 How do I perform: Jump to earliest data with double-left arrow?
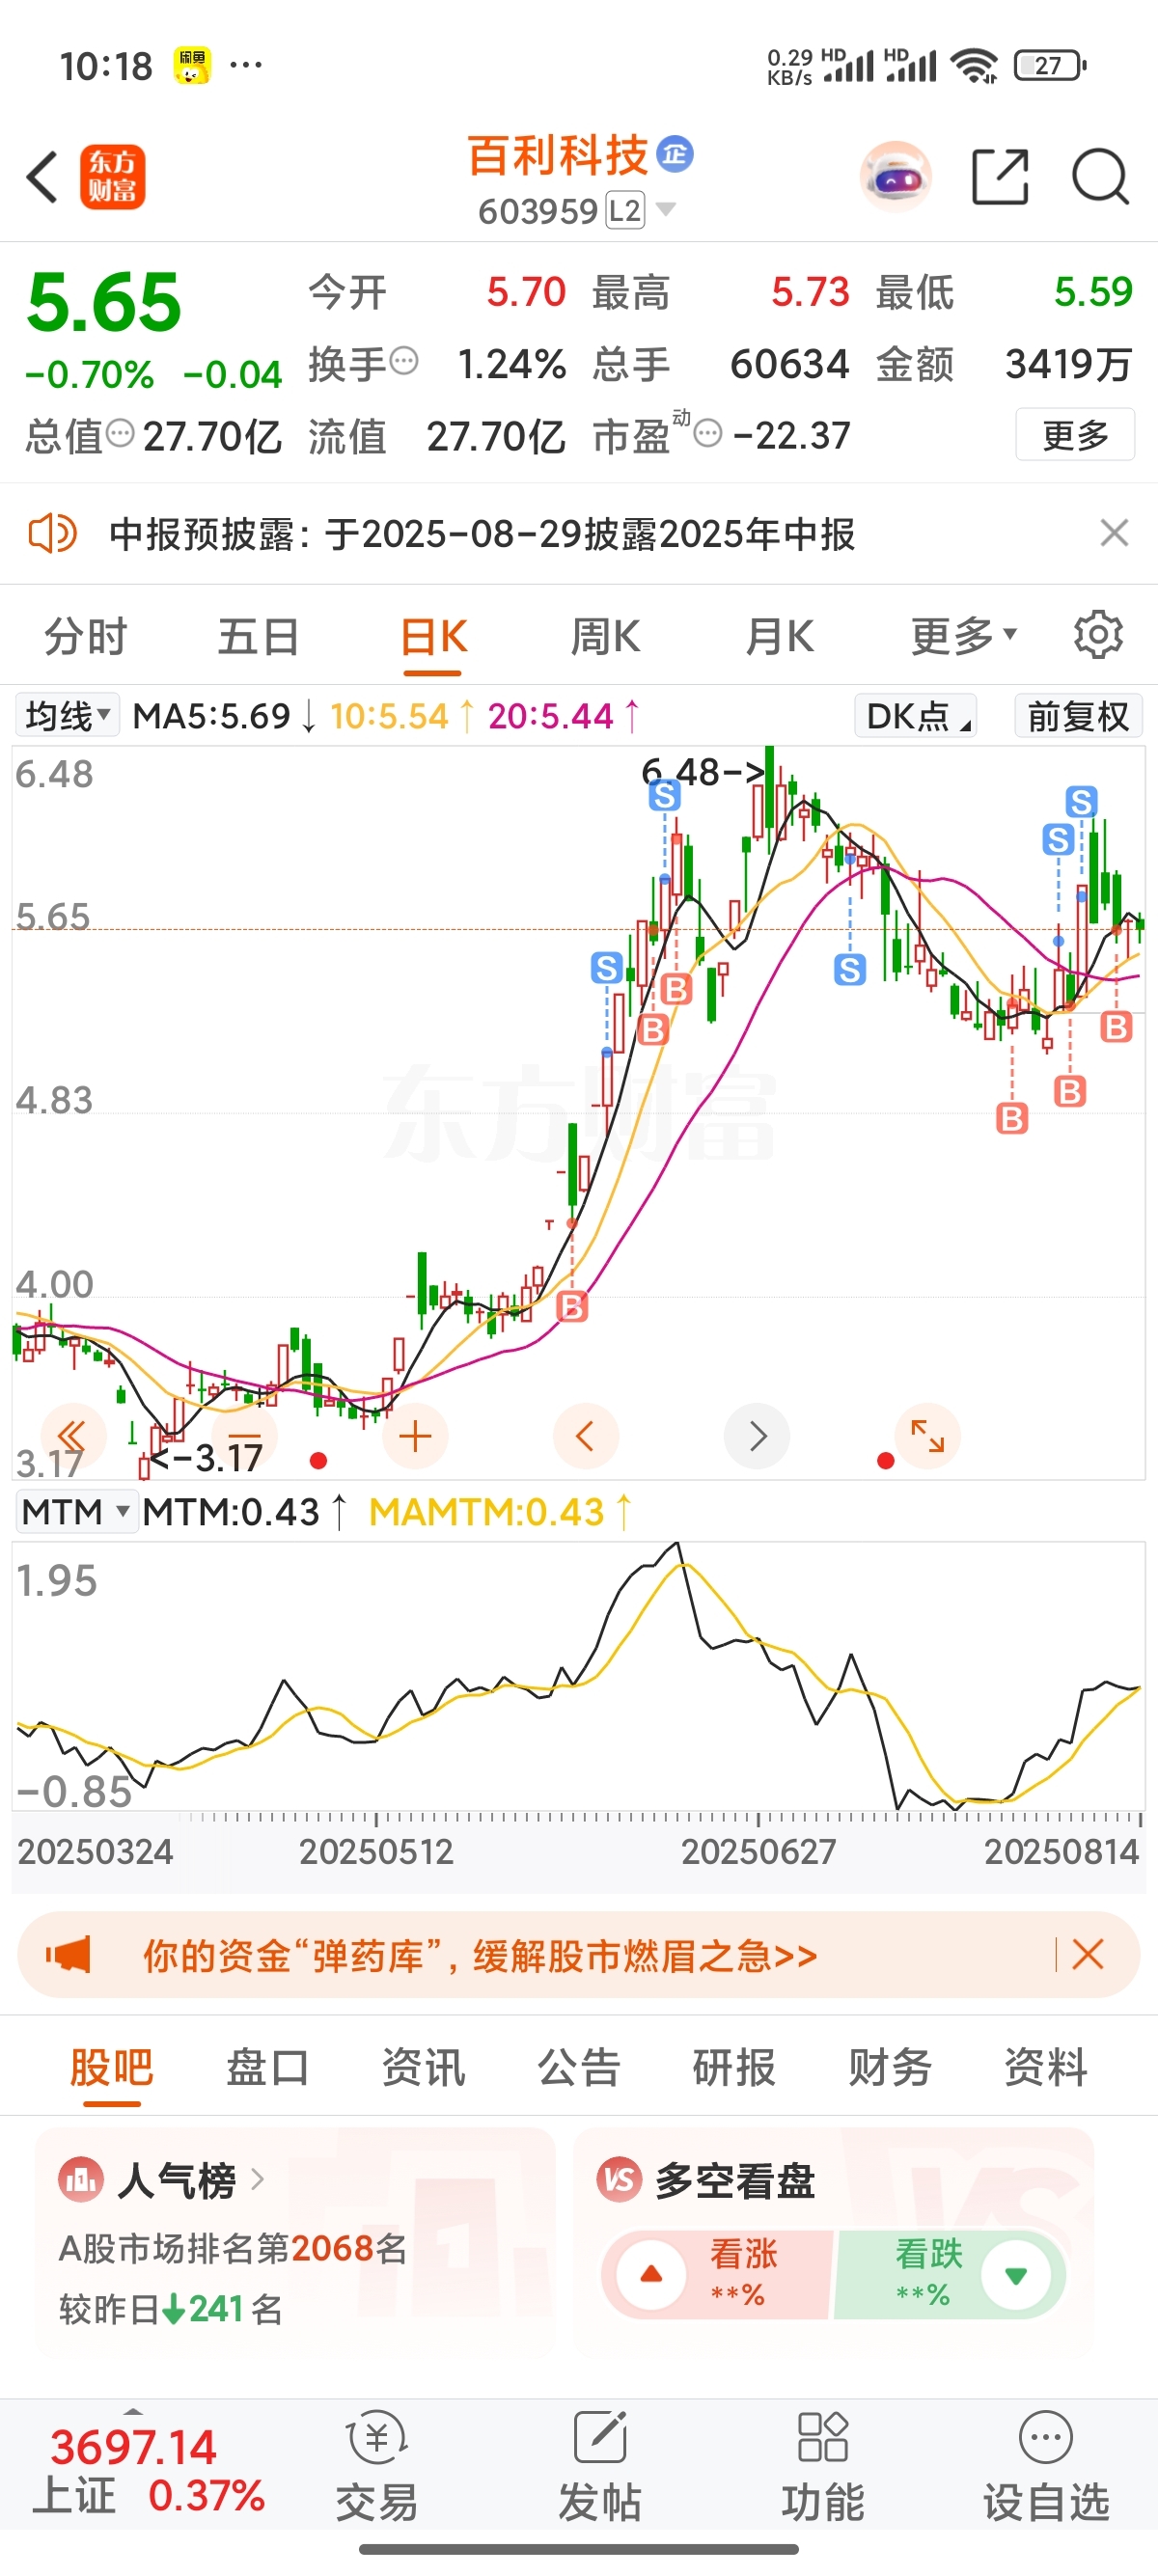pos(72,1436)
